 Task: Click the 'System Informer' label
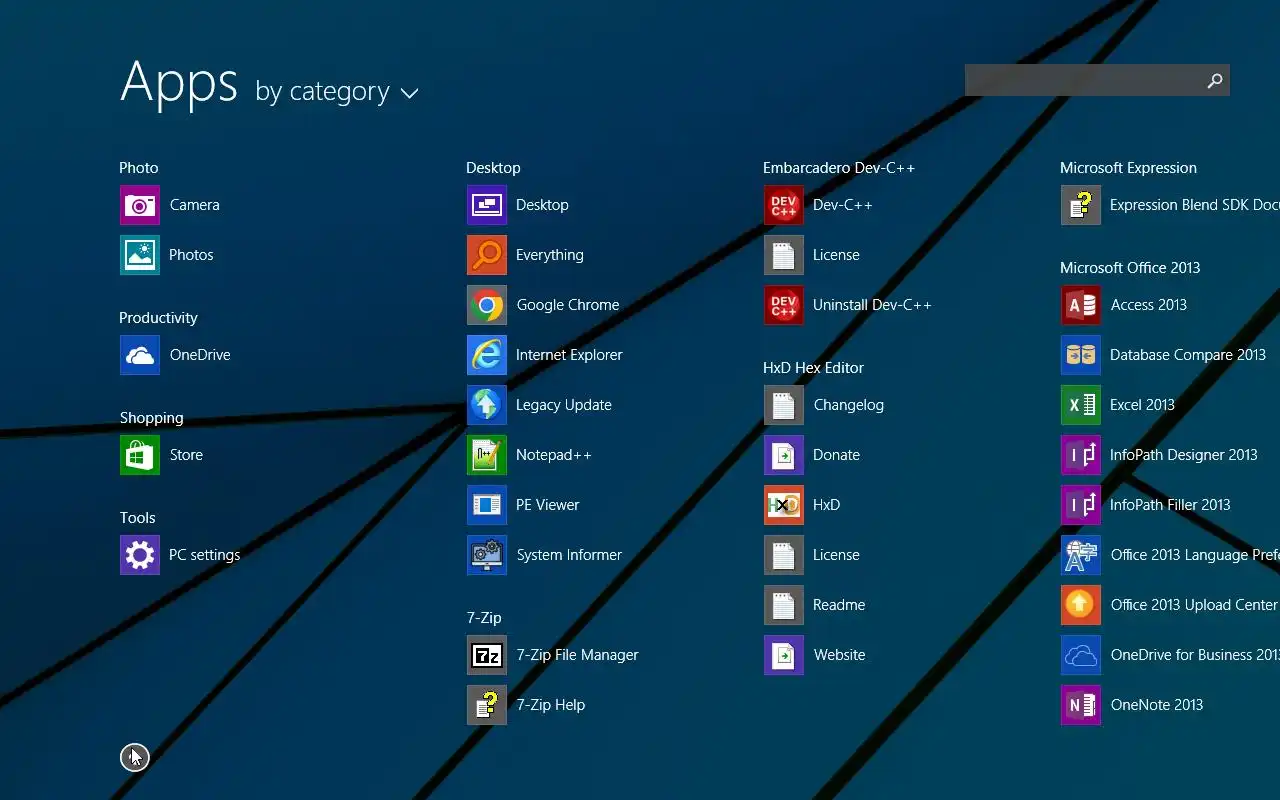(x=569, y=555)
